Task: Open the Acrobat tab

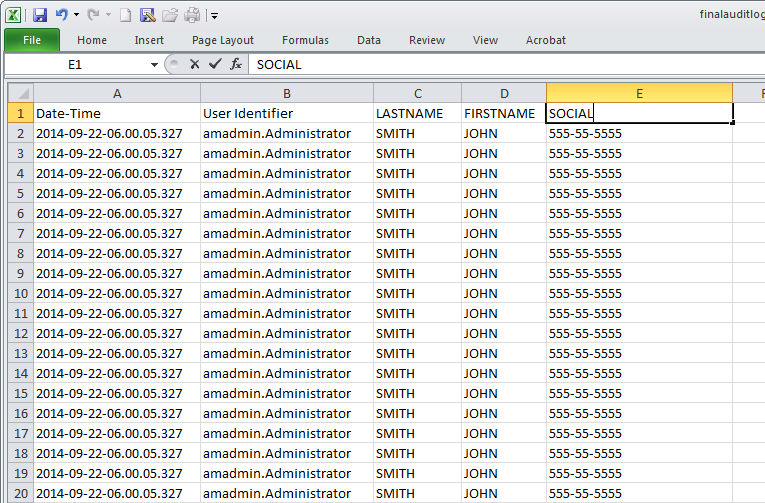Action: click(546, 40)
